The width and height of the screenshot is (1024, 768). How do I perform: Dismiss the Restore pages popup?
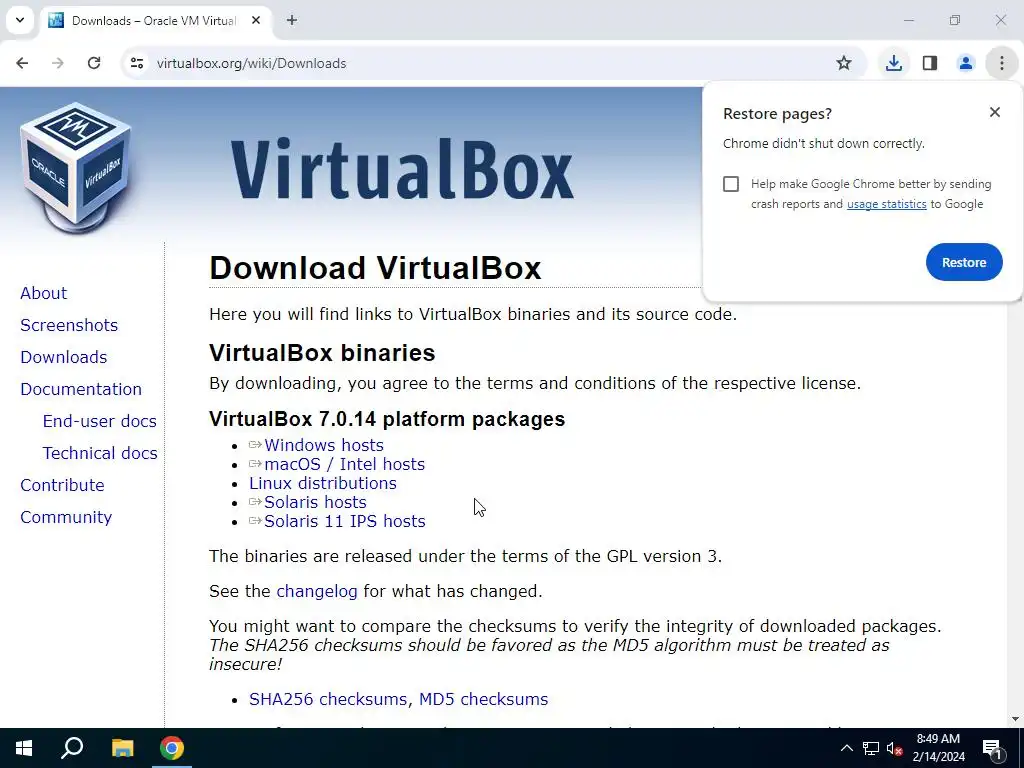(x=995, y=112)
